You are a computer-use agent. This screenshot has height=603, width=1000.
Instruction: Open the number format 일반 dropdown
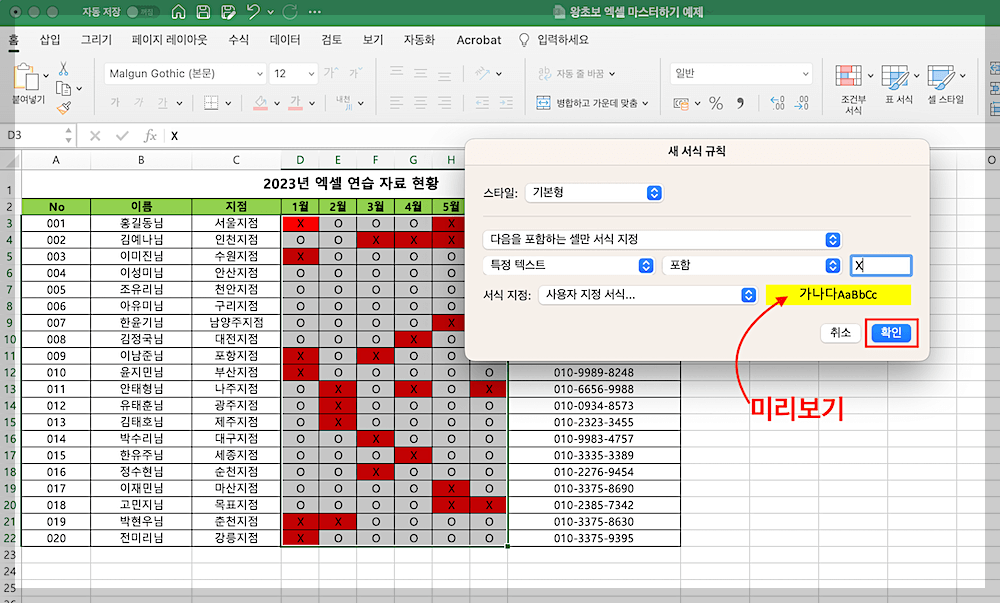click(x=740, y=73)
